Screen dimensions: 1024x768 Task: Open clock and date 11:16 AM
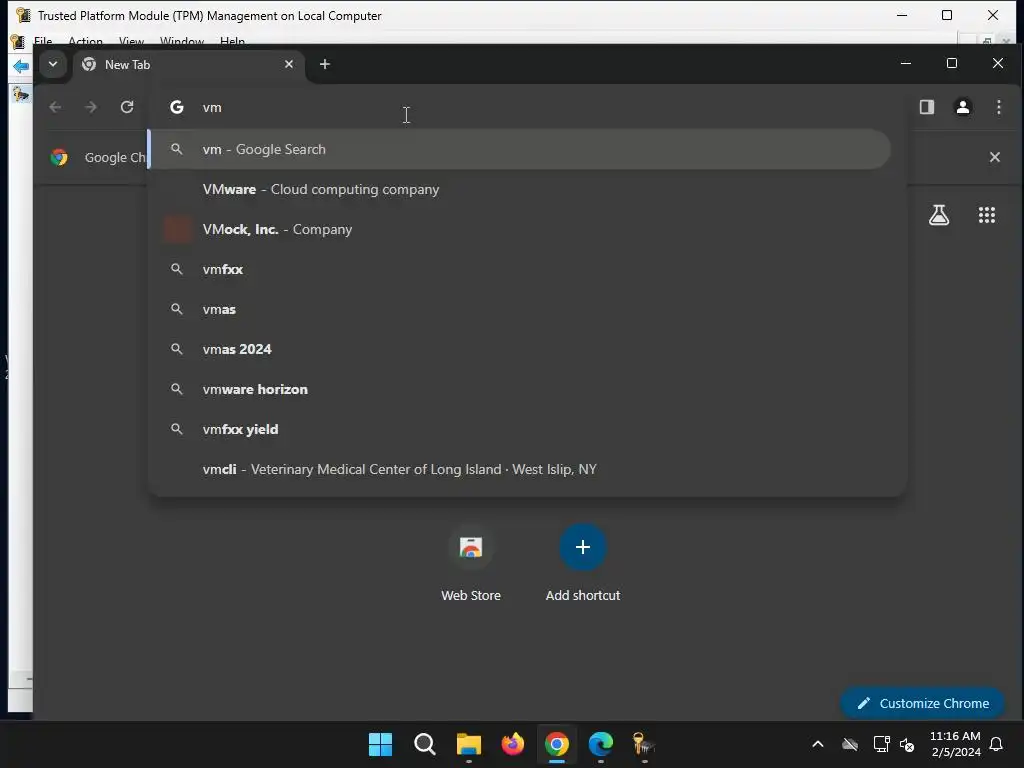click(955, 744)
